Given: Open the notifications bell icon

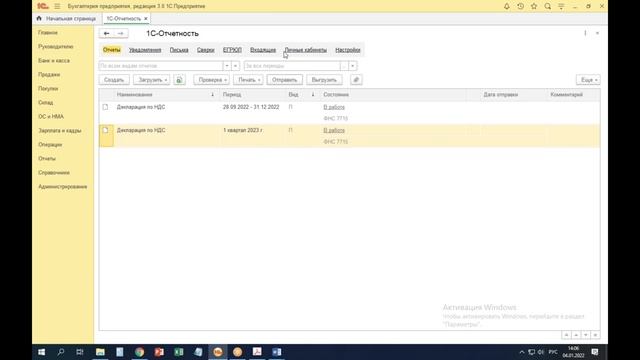Looking at the screenshot, I should coord(507,6).
